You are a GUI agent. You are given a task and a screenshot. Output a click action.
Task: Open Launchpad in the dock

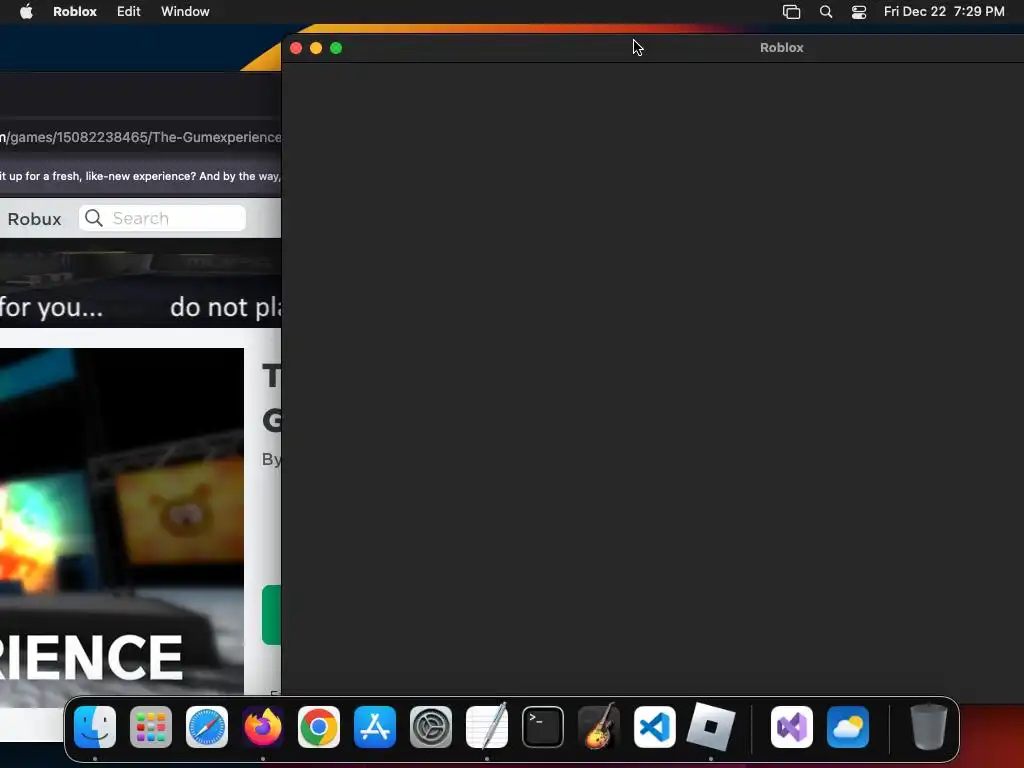click(x=151, y=727)
